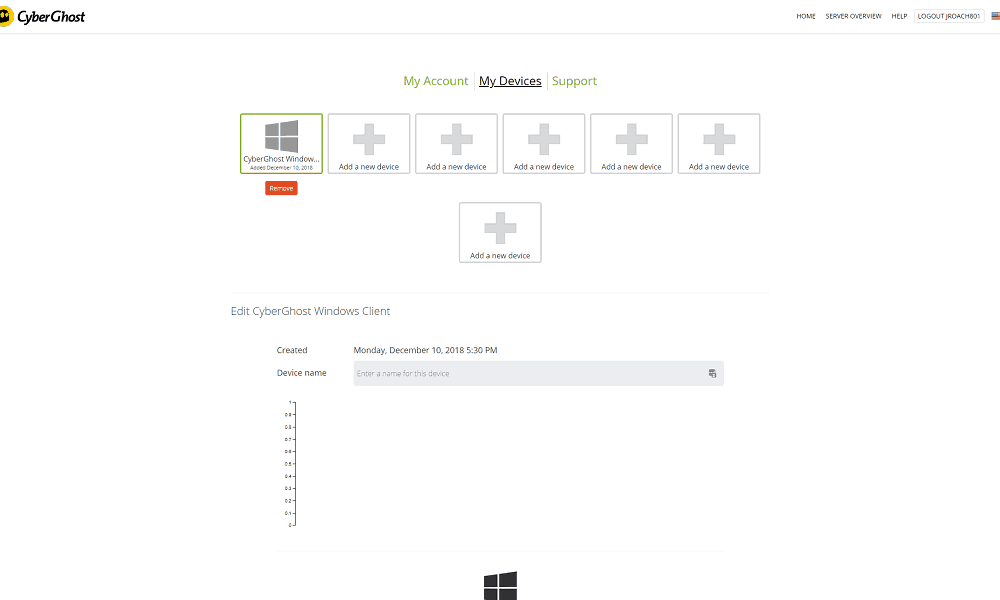
Task: Click the 'Monday, December 10, 2018 5:30 PM' date
Action: (425, 350)
